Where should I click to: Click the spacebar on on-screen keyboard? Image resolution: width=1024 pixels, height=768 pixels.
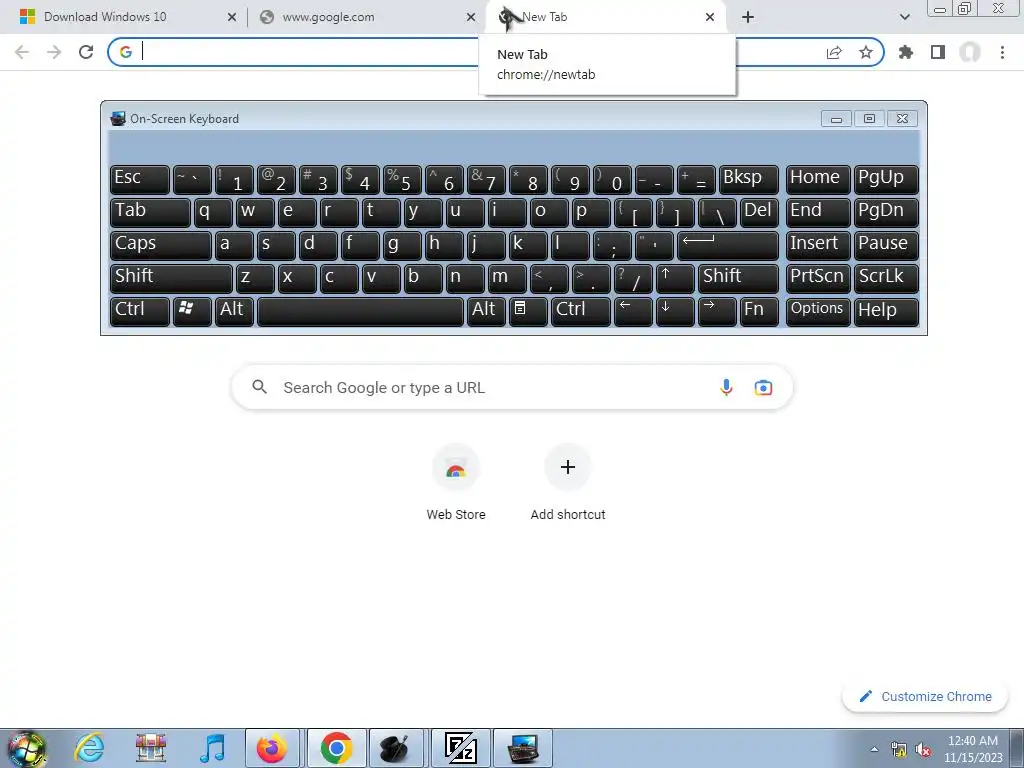pos(360,311)
